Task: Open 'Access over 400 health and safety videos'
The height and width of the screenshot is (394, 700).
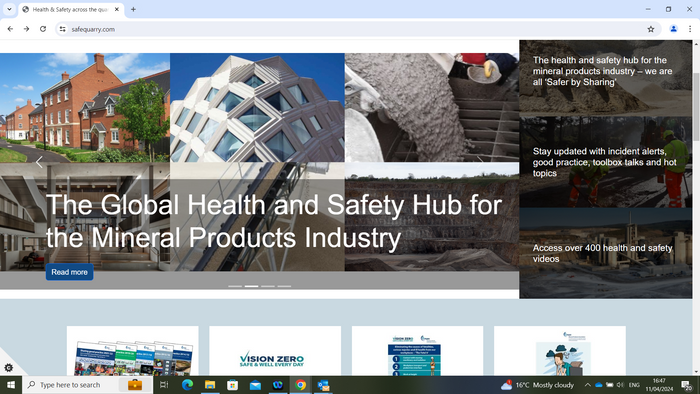Action: 605,253
